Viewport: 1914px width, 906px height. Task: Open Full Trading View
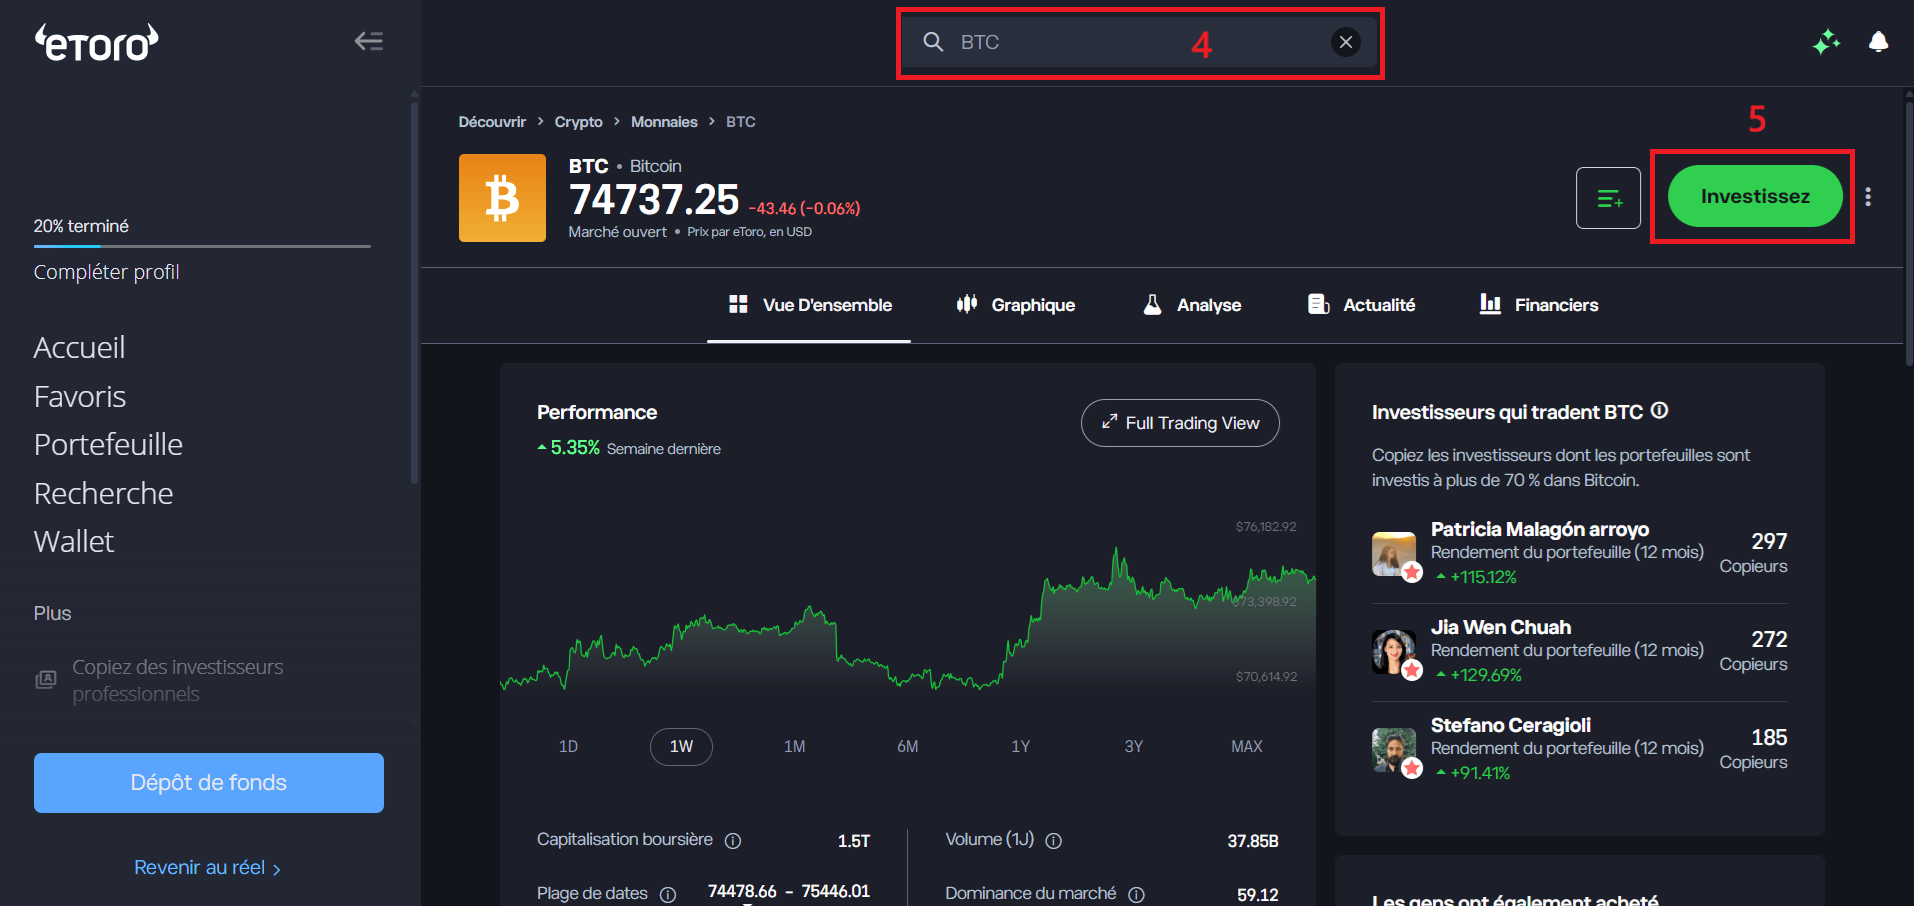click(1180, 423)
